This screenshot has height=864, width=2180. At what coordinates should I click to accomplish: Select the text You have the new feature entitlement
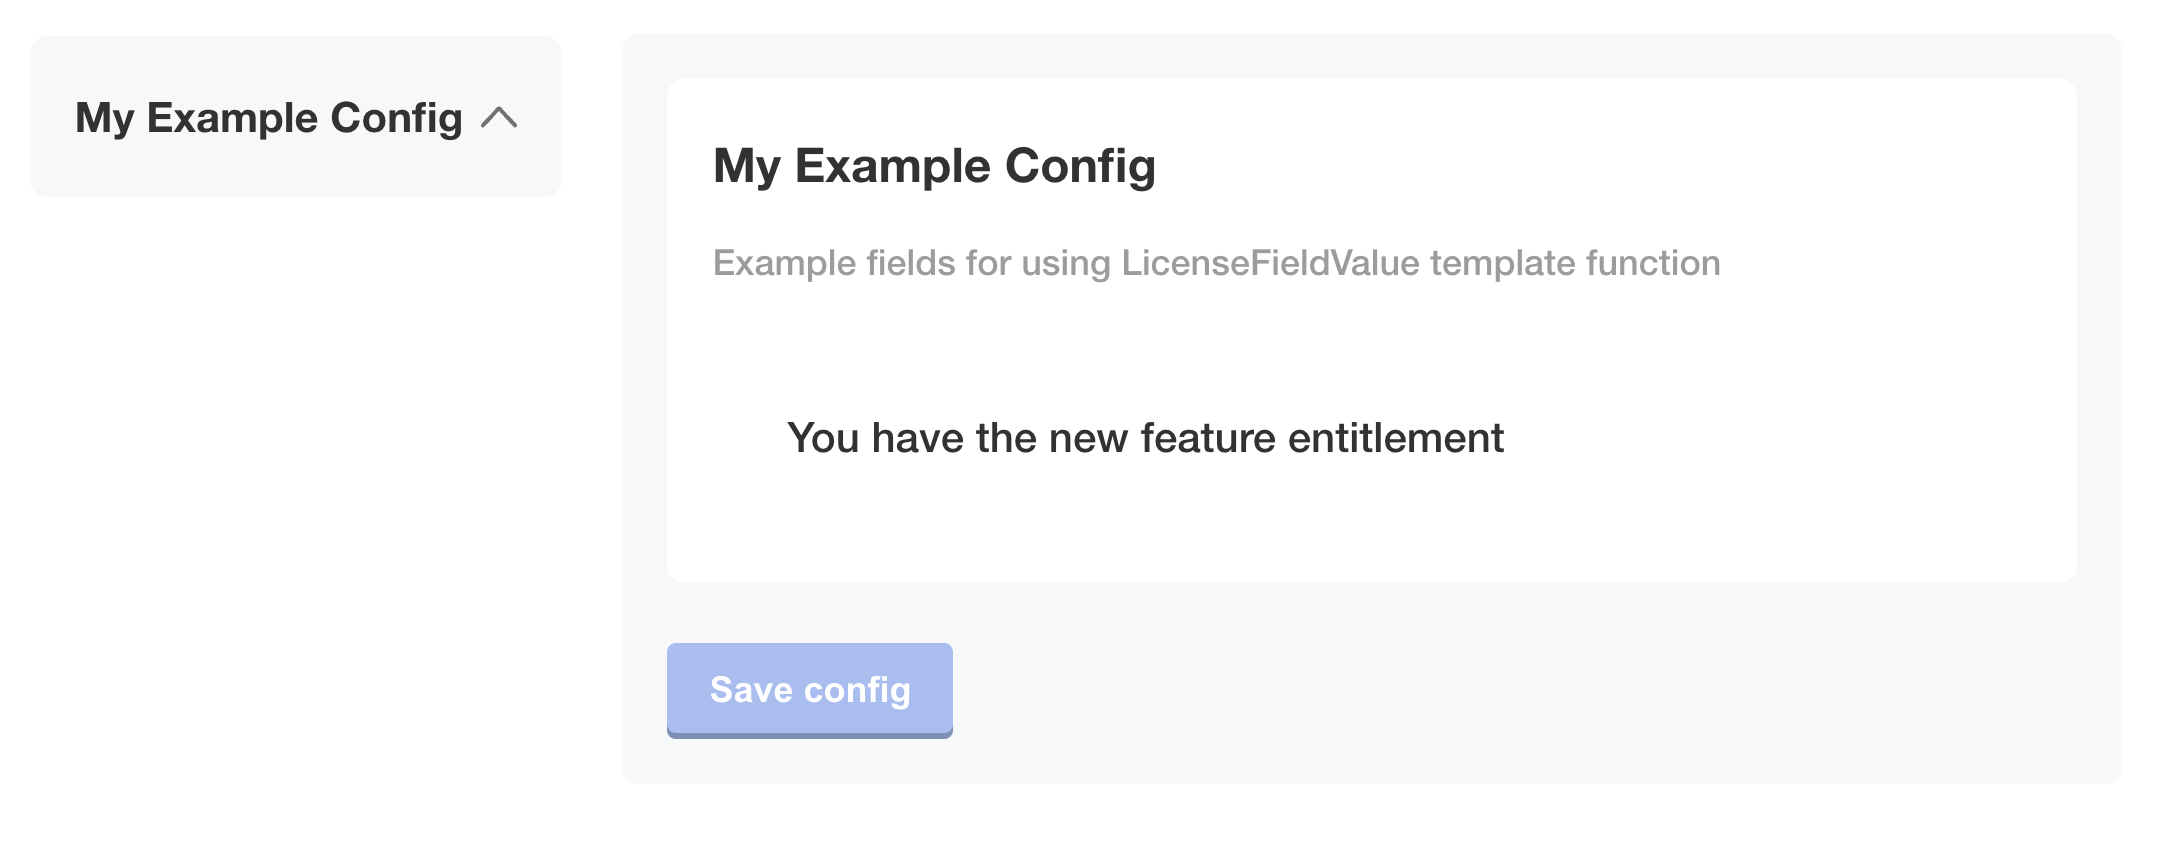[1146, 437]
